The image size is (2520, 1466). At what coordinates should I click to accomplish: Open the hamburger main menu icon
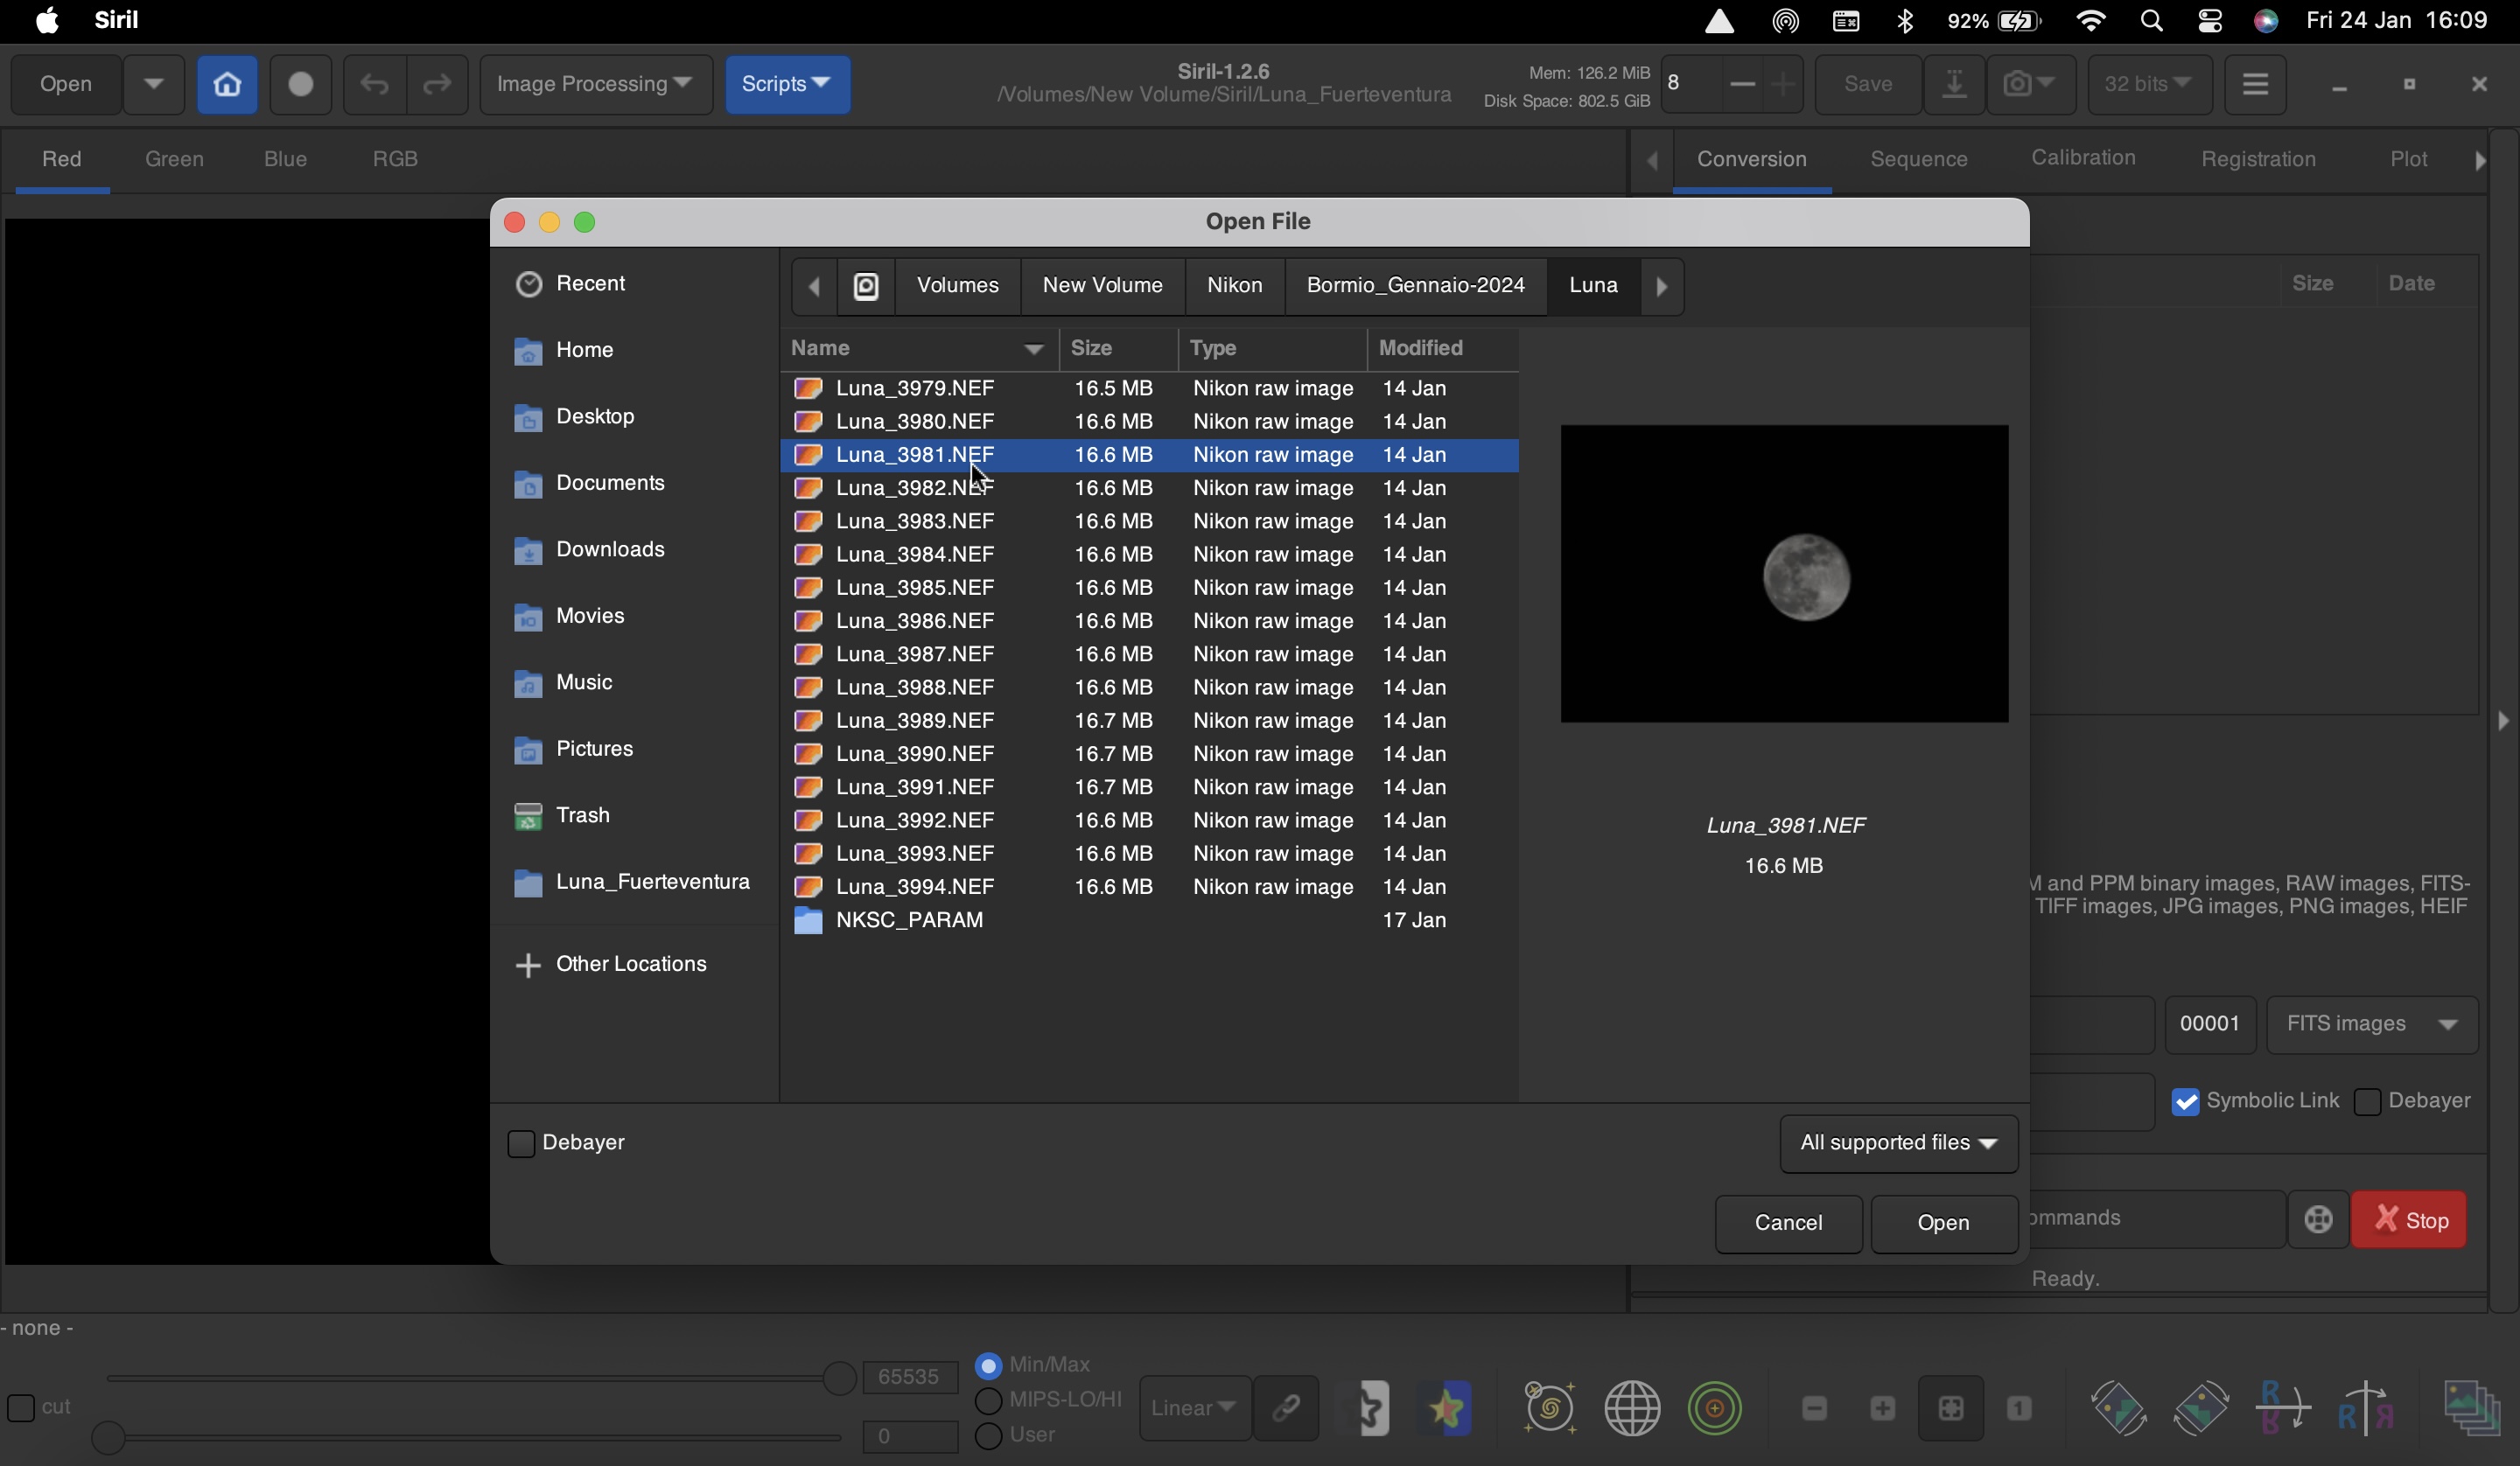coord(2255,84)
